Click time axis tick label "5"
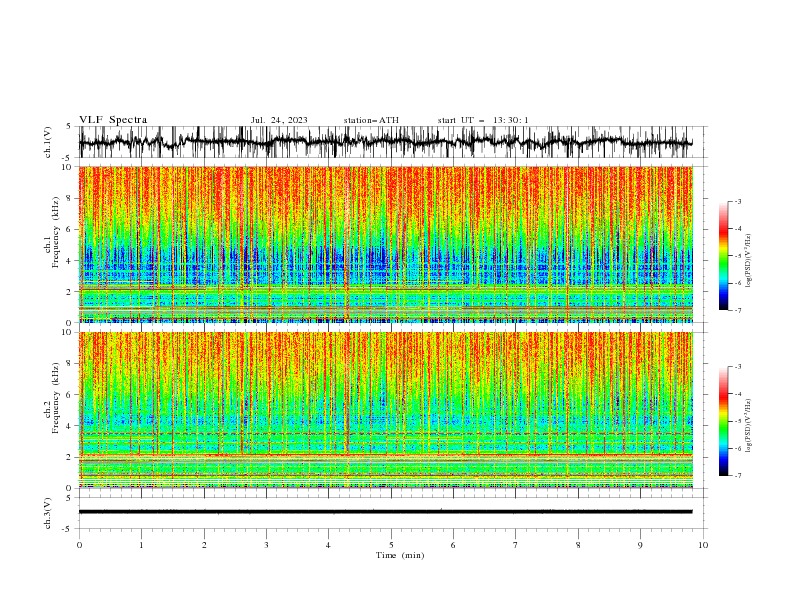 391,545
